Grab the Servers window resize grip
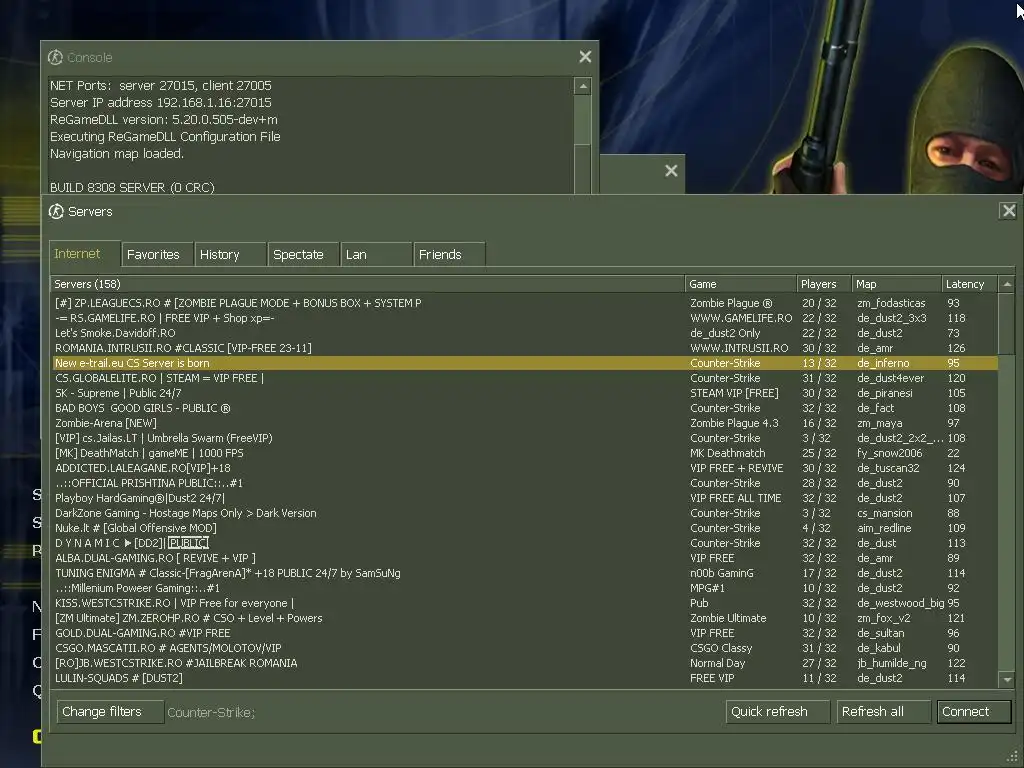The width and height of the screenshot is (1024, 768). (1012, 758)
